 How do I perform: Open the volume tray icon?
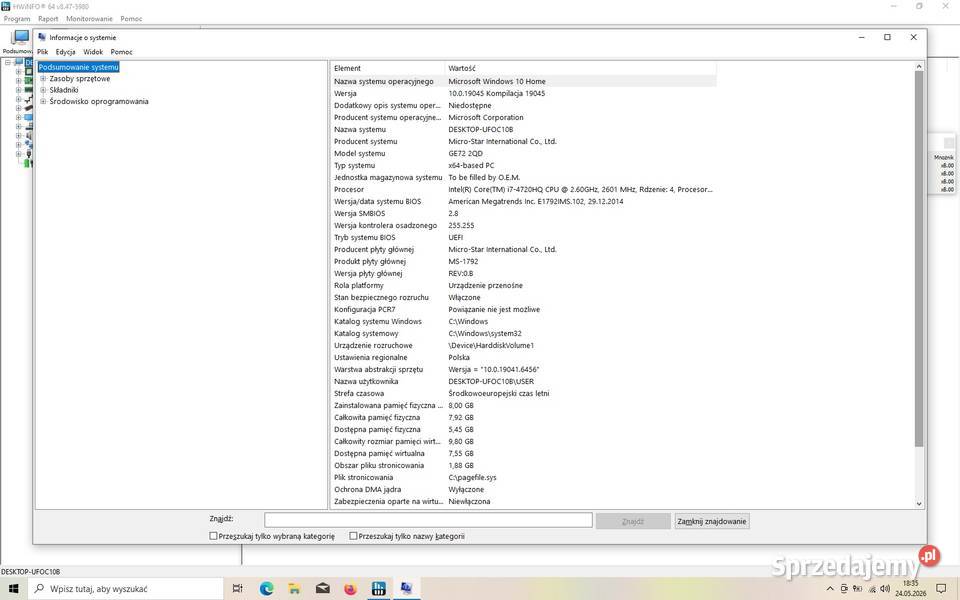[x=885, y=589]
